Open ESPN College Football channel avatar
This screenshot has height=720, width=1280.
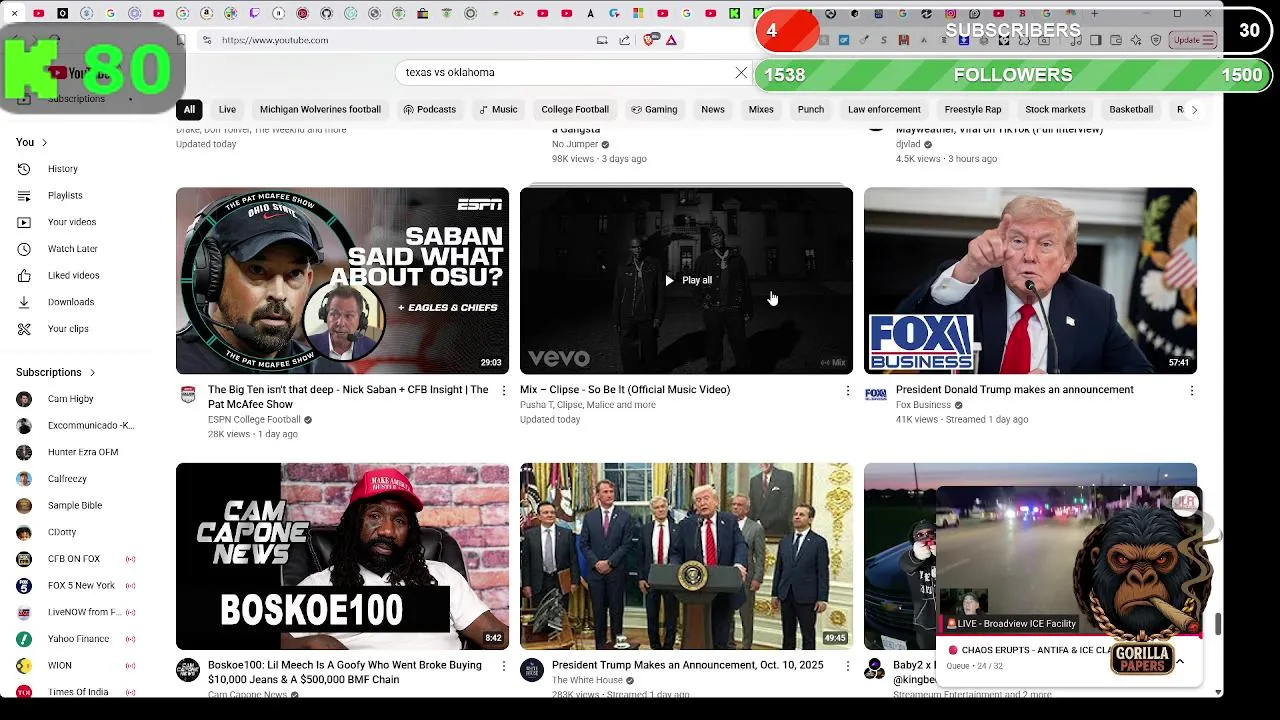[x=188, y=395]
